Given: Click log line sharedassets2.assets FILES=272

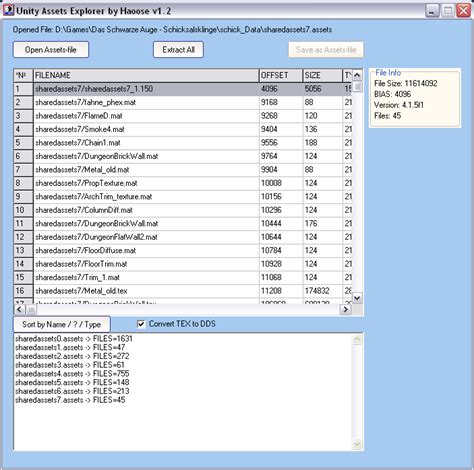Looking at the screenshot, I should [72, 356].
